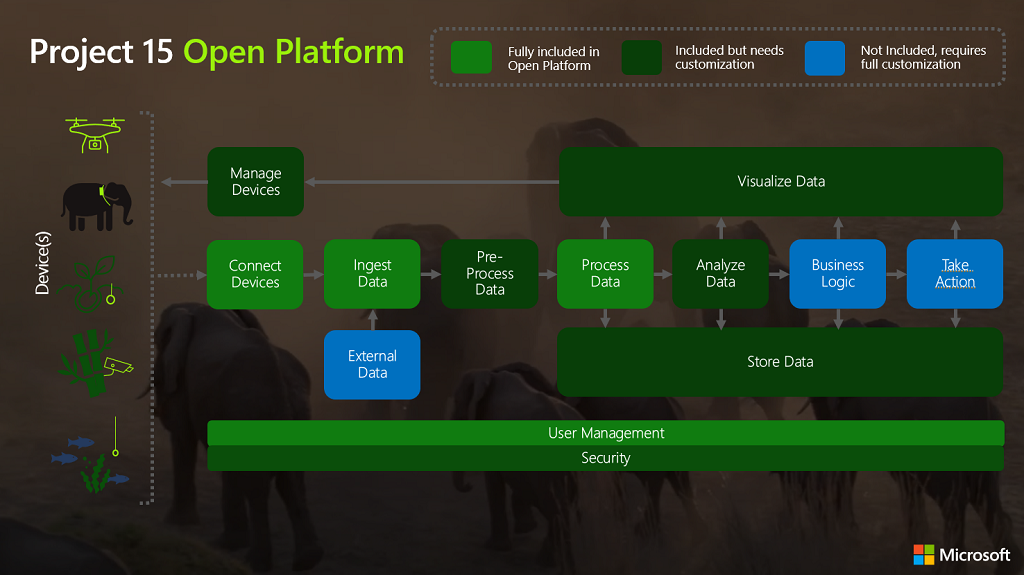Screen dimensions: 1024x575
Task: Select the Store Data bar
Action: pos(780,362)
